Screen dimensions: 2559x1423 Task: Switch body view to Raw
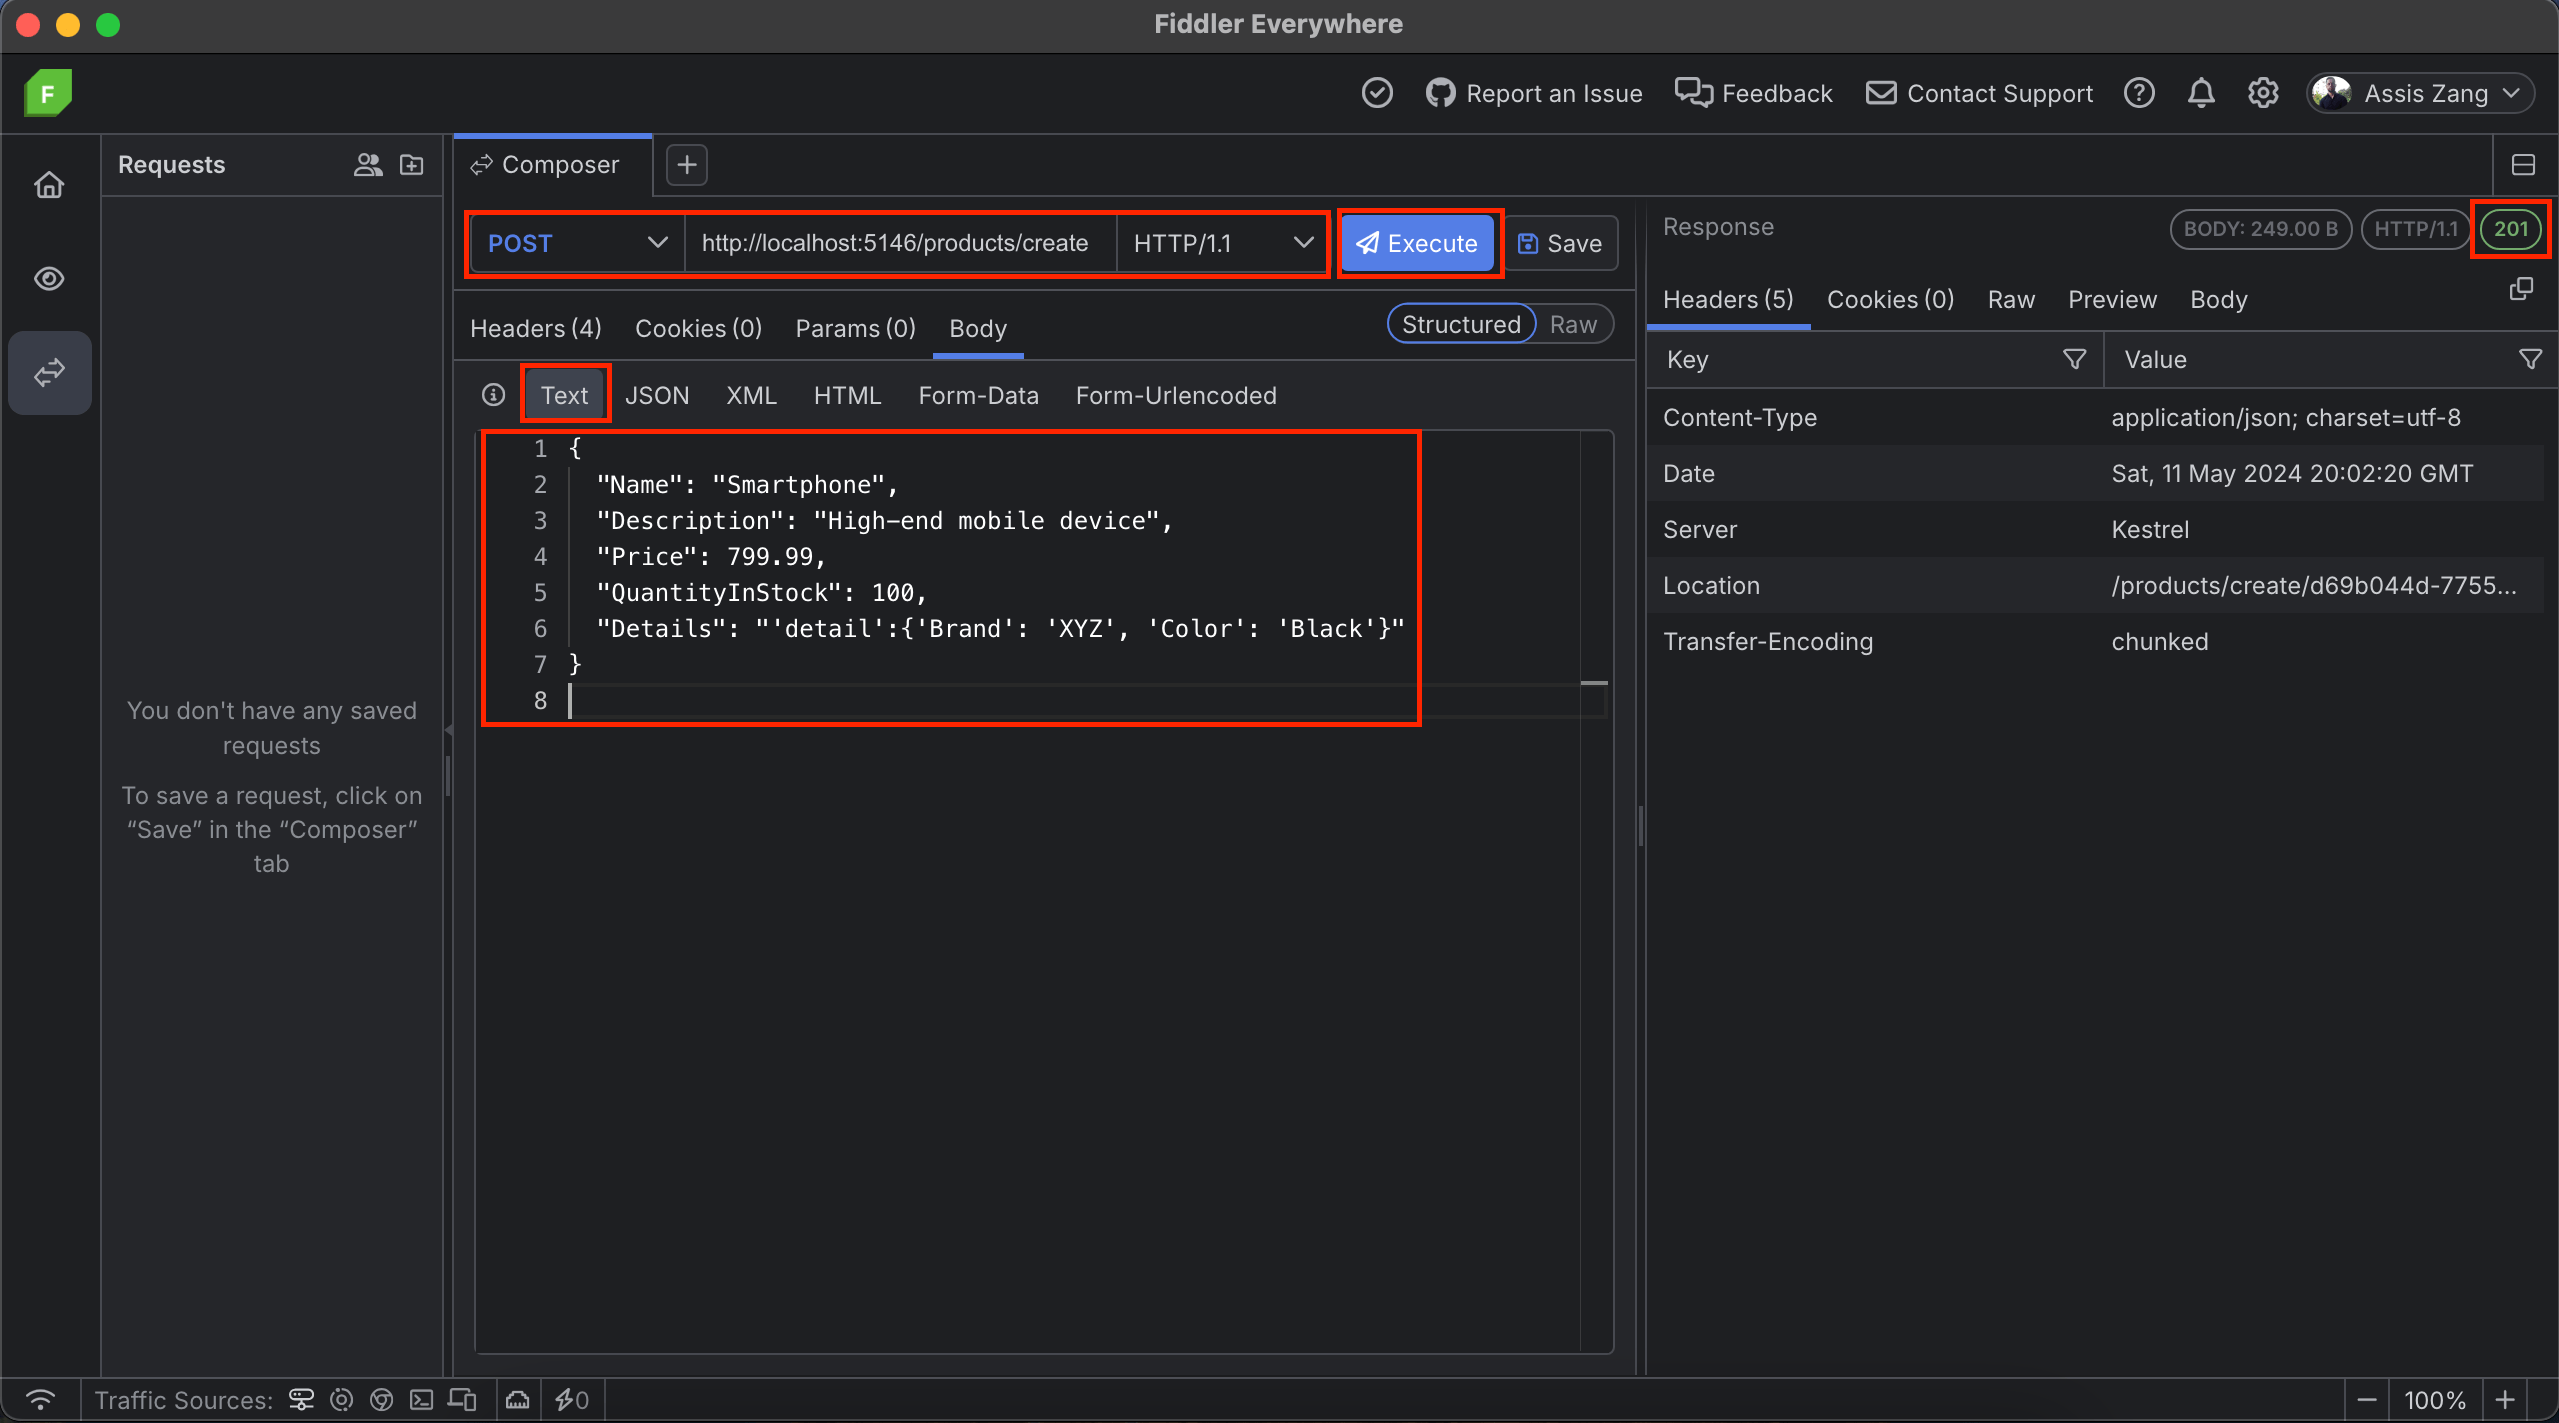pos(1573,324)
